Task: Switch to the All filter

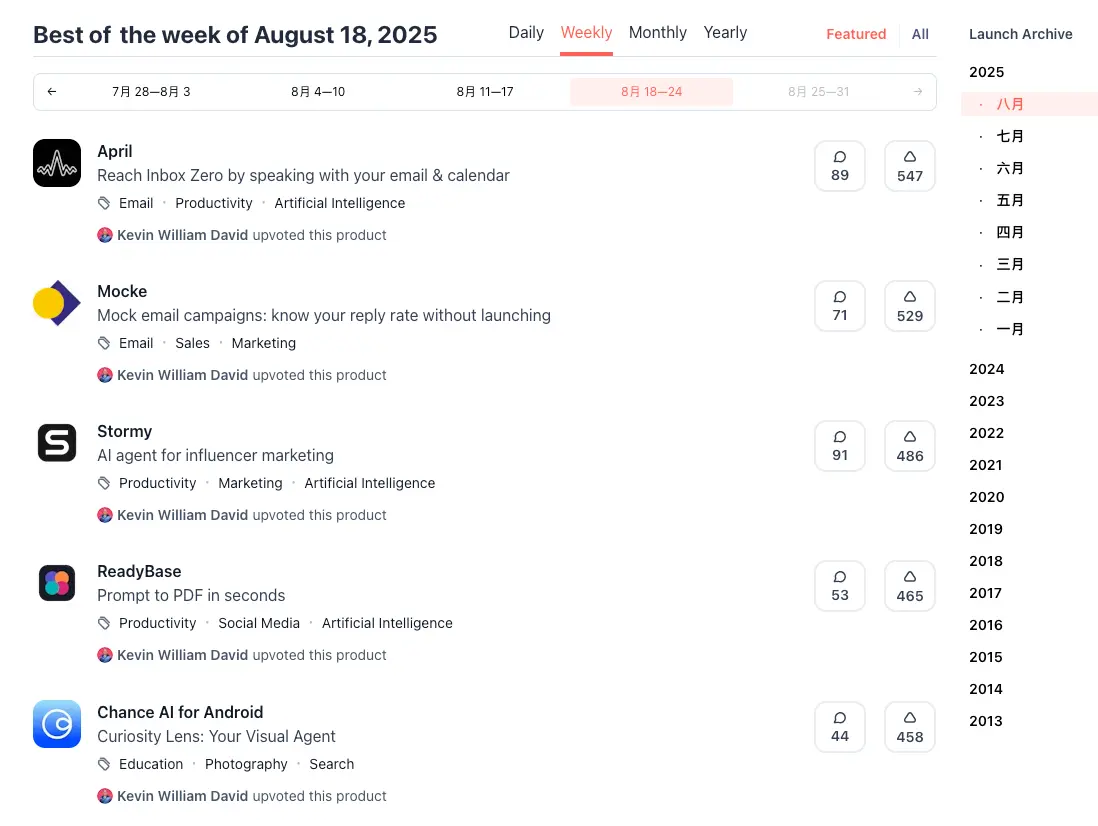Action: coord(920,34)
